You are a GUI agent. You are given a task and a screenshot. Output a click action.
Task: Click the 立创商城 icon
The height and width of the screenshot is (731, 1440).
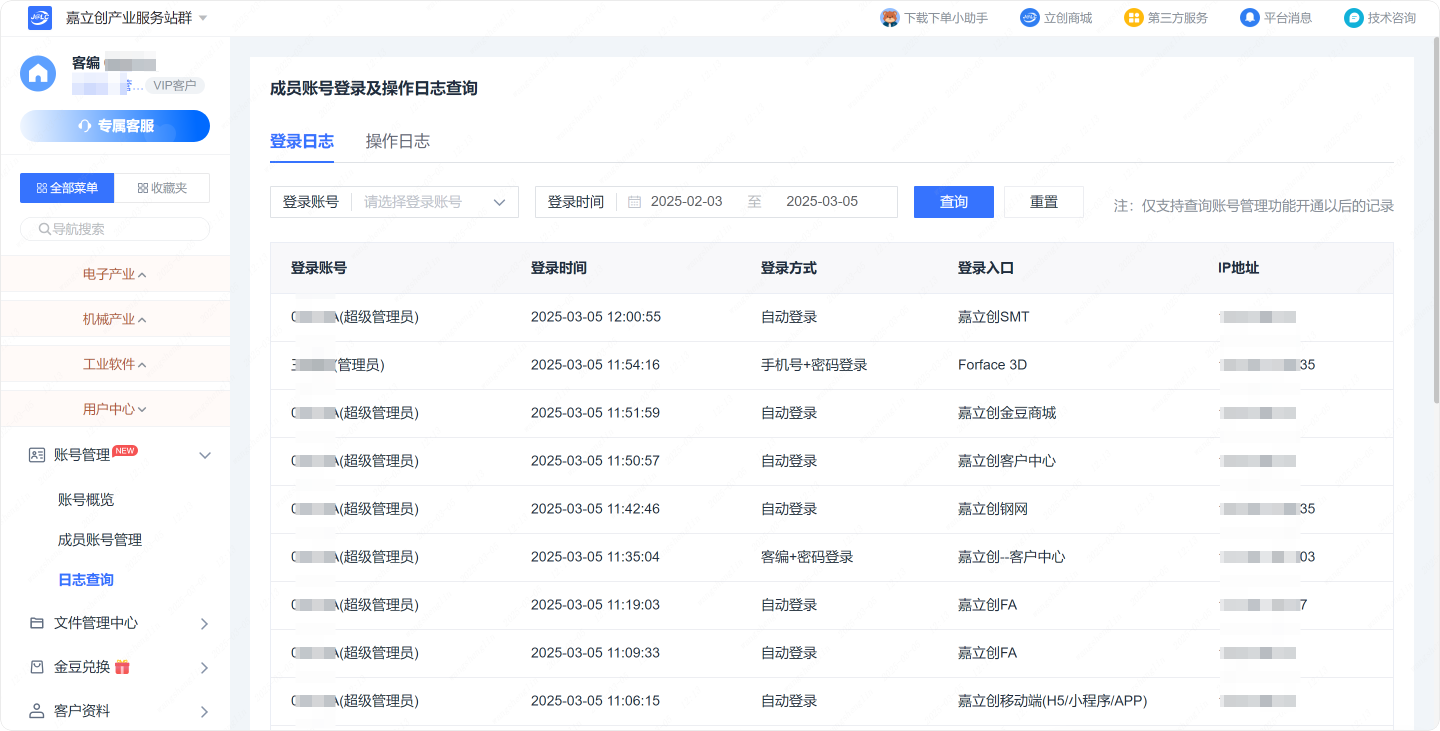coord(1030,18)
